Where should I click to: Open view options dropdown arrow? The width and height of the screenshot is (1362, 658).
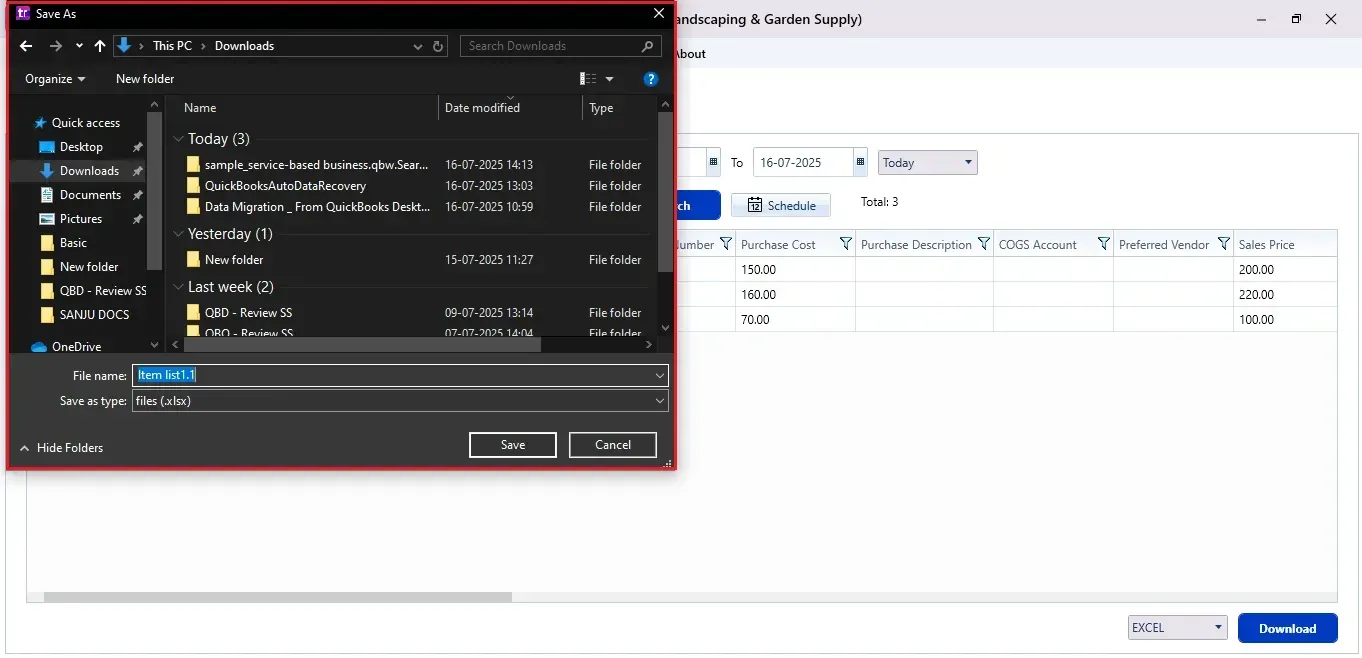tap(609, 79)
